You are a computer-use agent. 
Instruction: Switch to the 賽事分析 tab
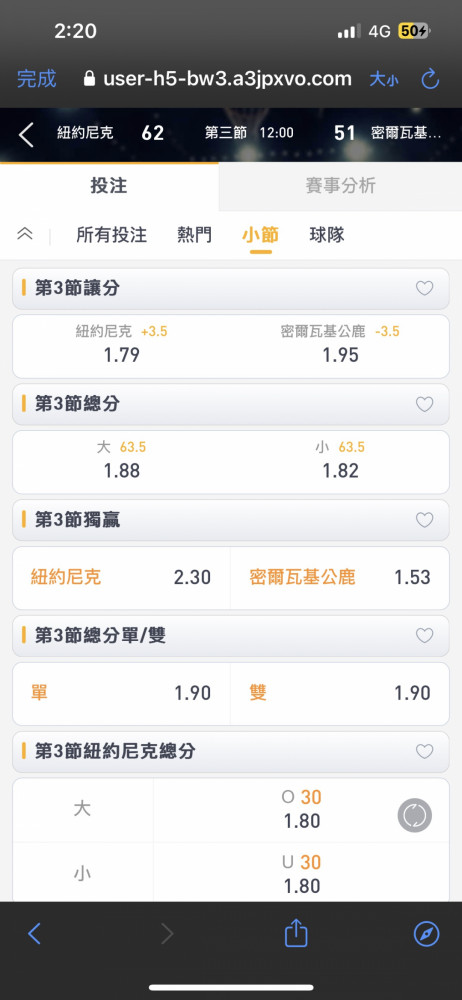340,186
